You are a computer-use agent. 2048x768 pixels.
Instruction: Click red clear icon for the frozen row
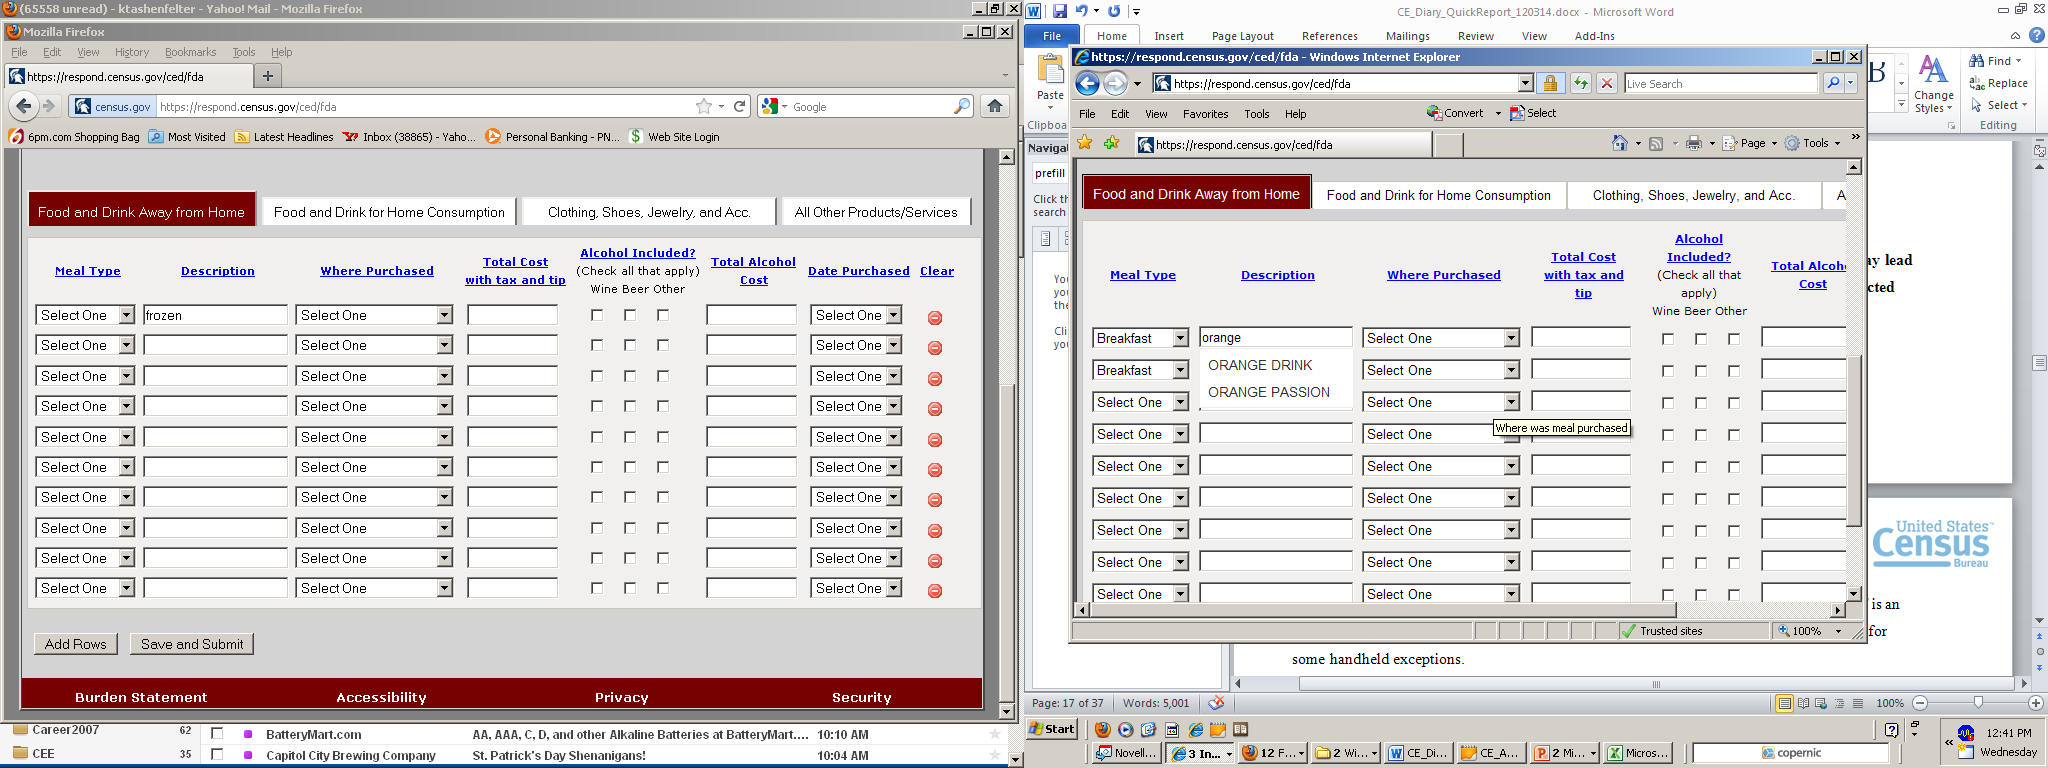click(x=935, y=318)
